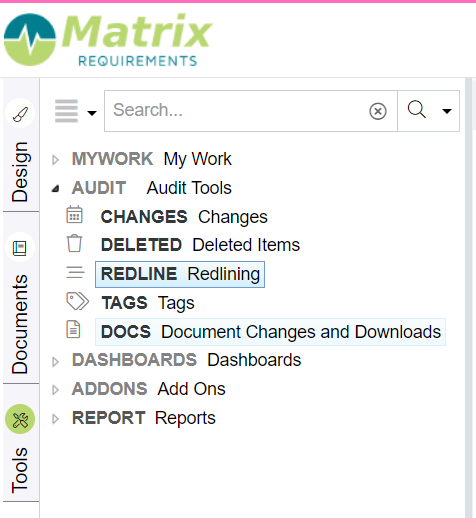Open the hamburger list menu dropdown

(x=76, y=111)
